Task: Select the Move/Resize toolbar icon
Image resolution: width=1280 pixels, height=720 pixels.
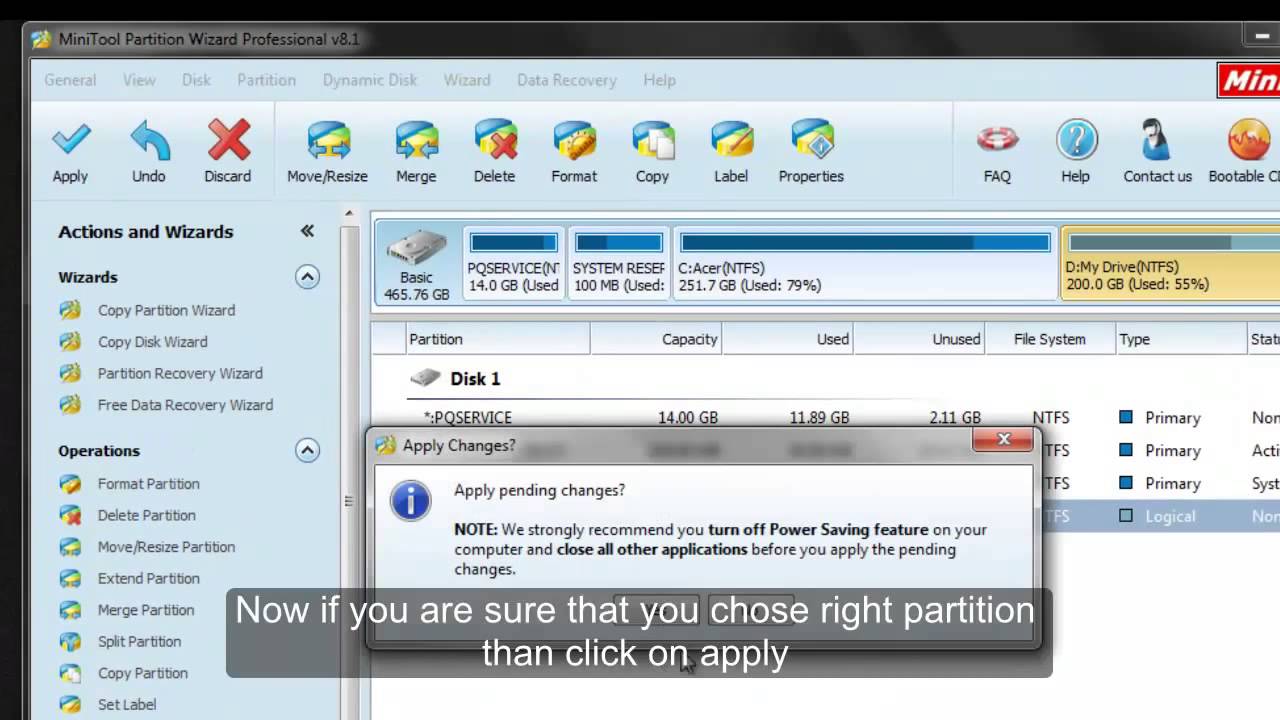Action: tap(328, 141)
